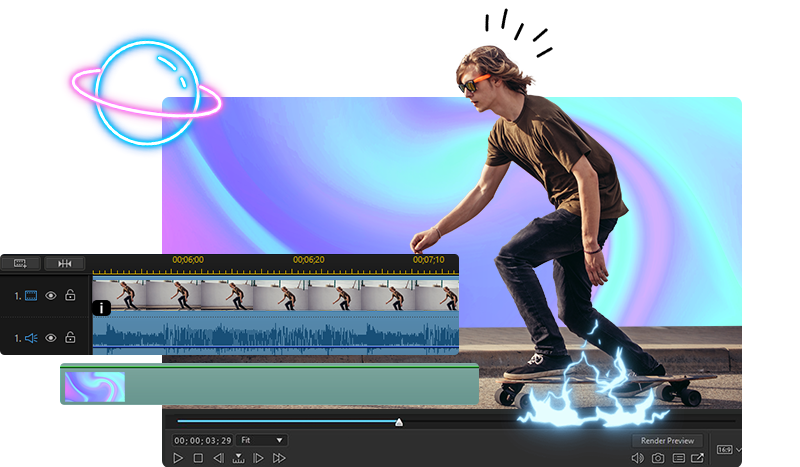This screenshot has width=800, height=467.
Task: Open the 16:9 aspect ratio dropdown
Action: pos(729,450)
